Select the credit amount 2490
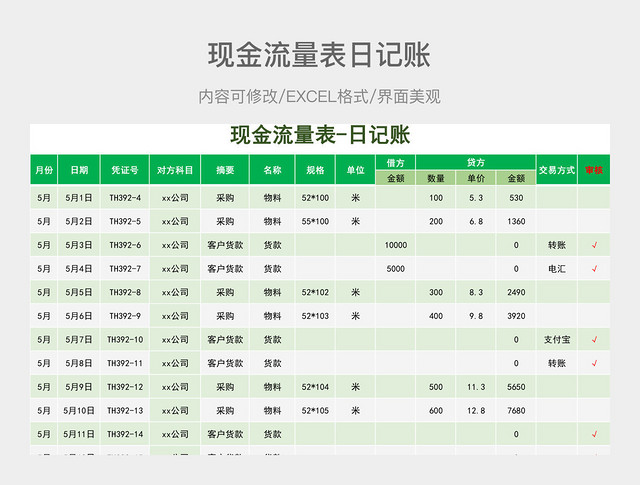 [x=516, y=293]
